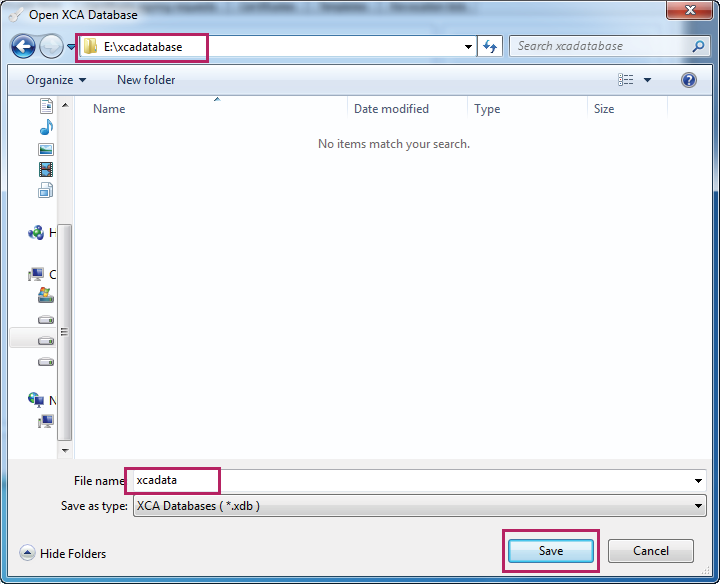This screenshot has width=720, height=584.
Task: Click the magnifying glass search icon
Action: (x=698, y=46)
